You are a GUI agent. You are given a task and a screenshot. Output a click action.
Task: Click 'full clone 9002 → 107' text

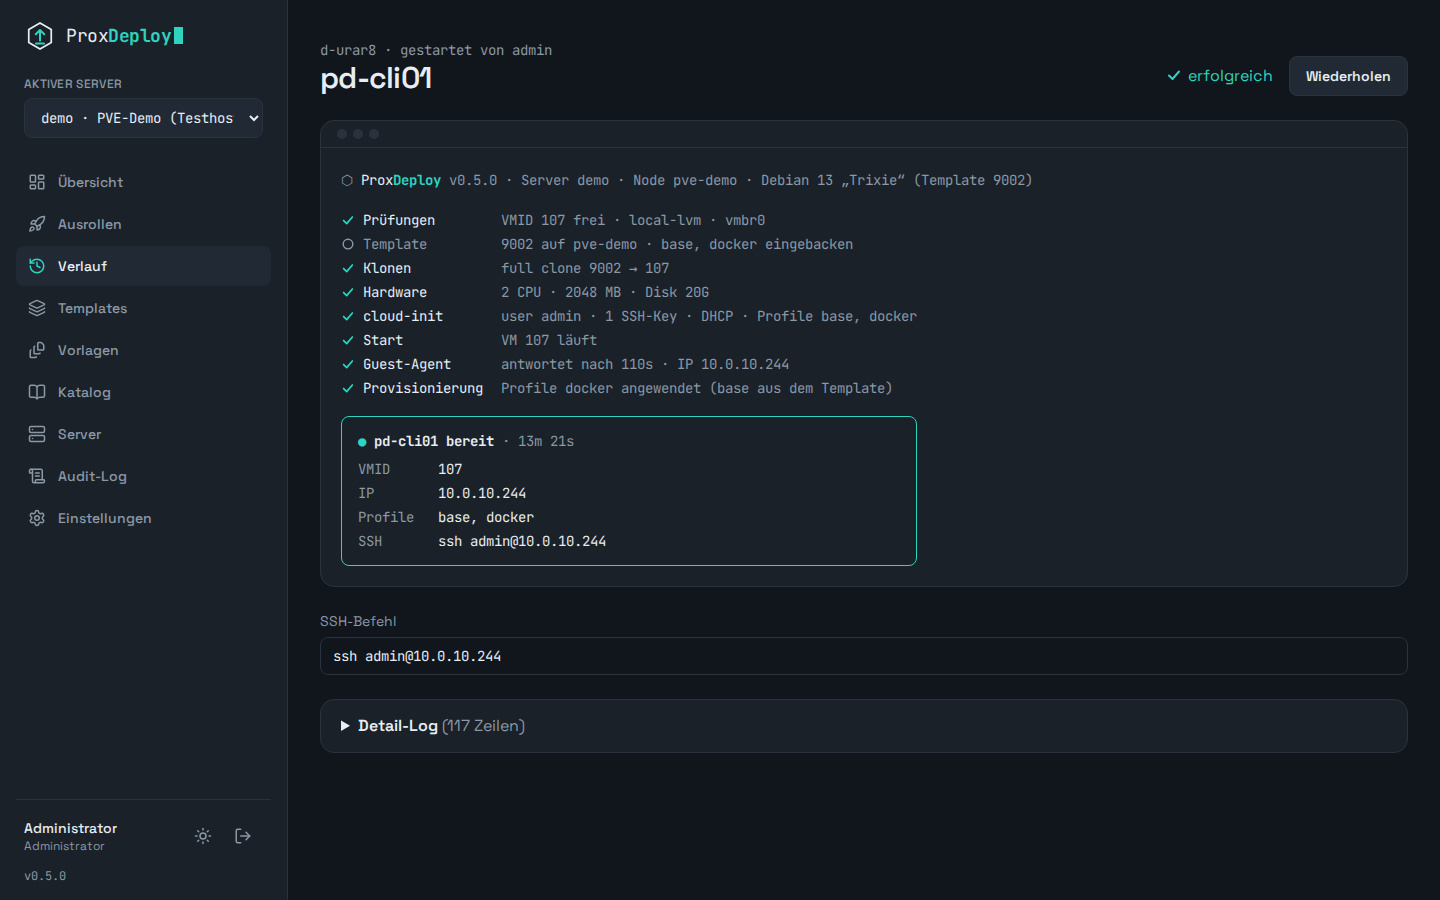(585, 268)
